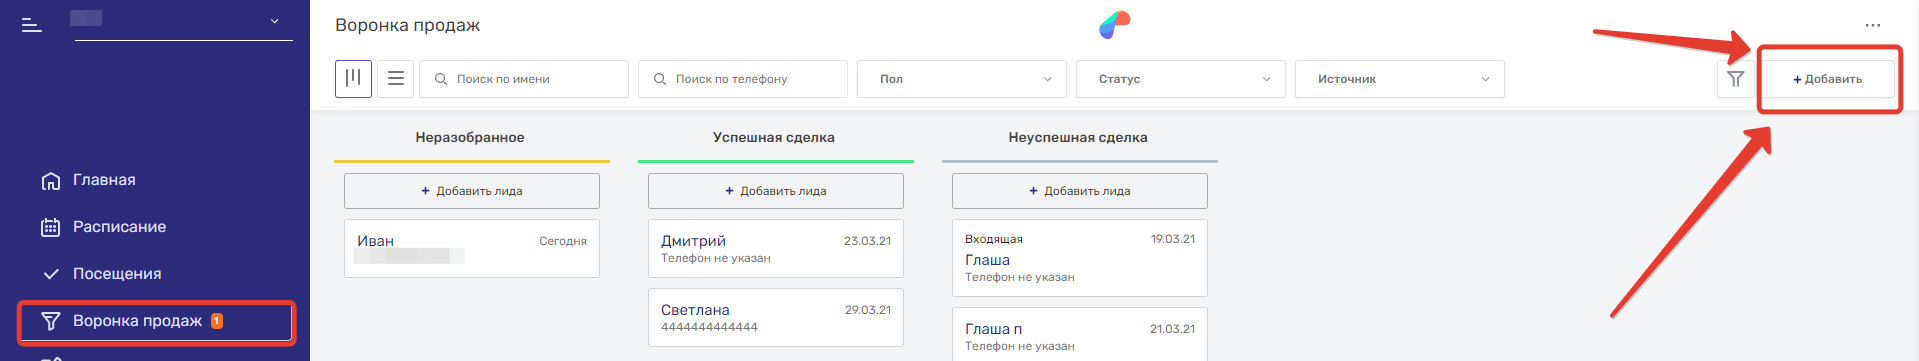The width and height of the screenshot is (1919, 361).
Task: Select Воронка продаж menu item
Action: point(156,321)
